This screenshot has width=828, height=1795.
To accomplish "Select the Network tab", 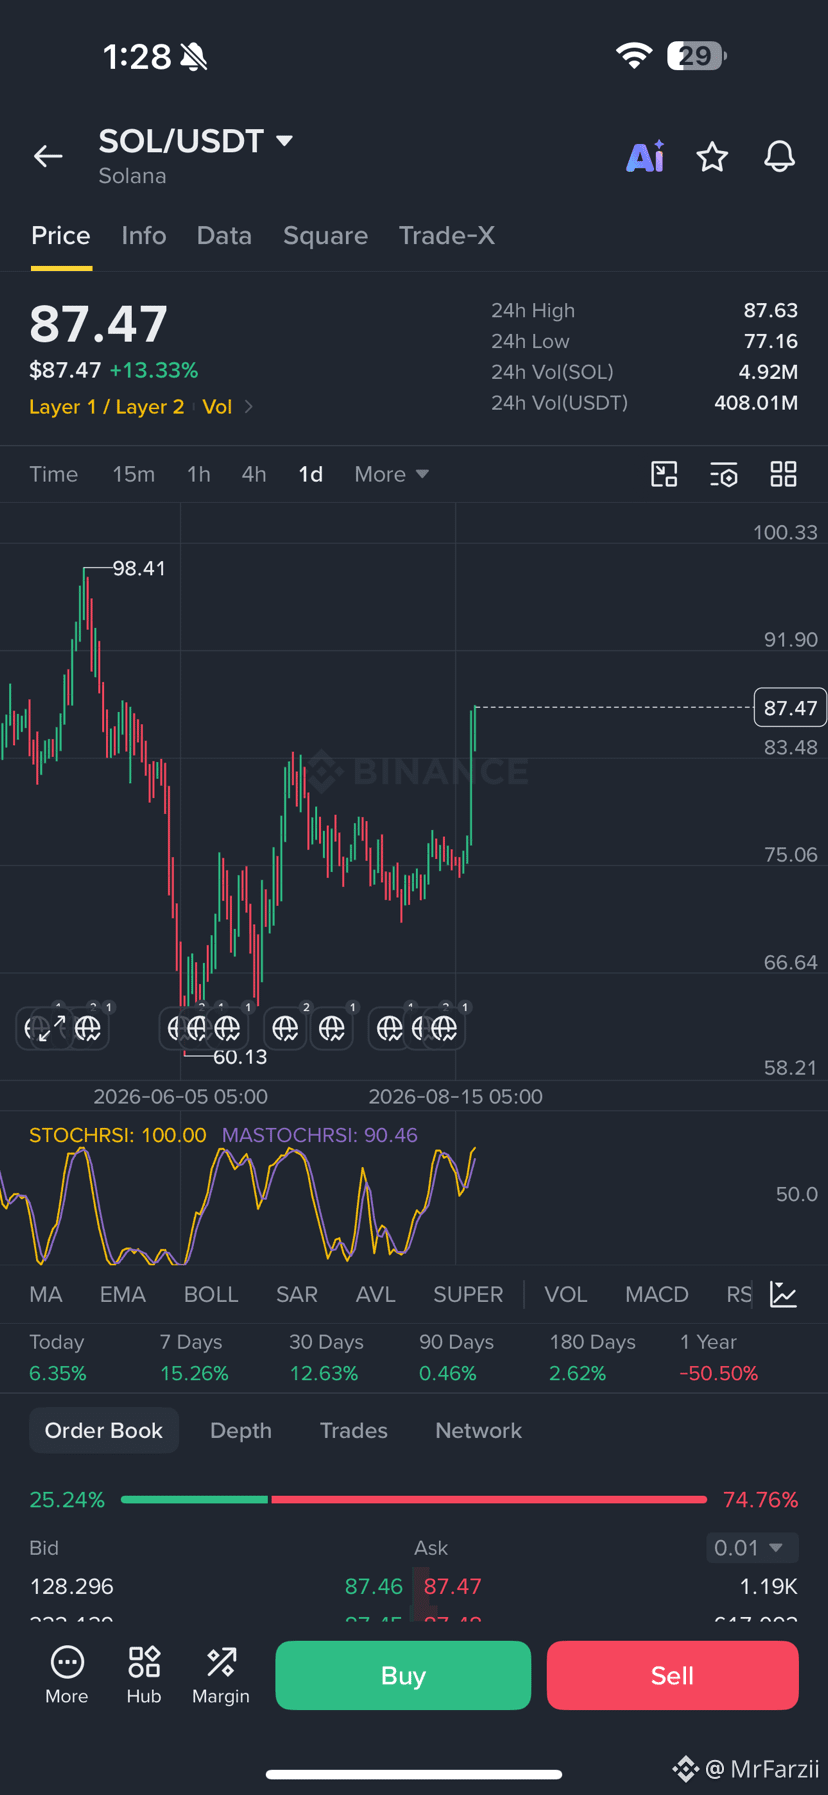I will pyautogui.click(x=478, y=1431).
